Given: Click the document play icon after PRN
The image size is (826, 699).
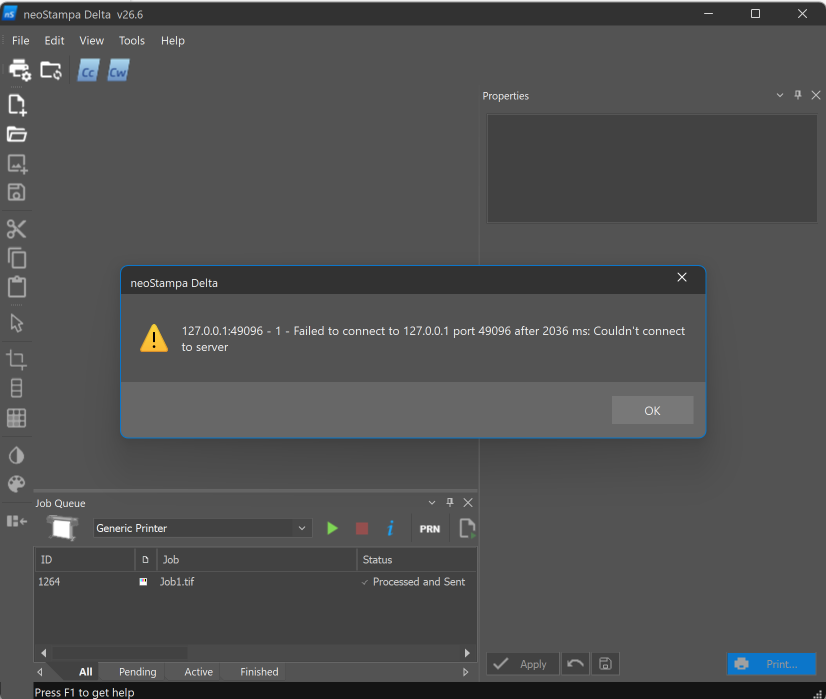Looking at the screenshot, I should tap(467, 528).
